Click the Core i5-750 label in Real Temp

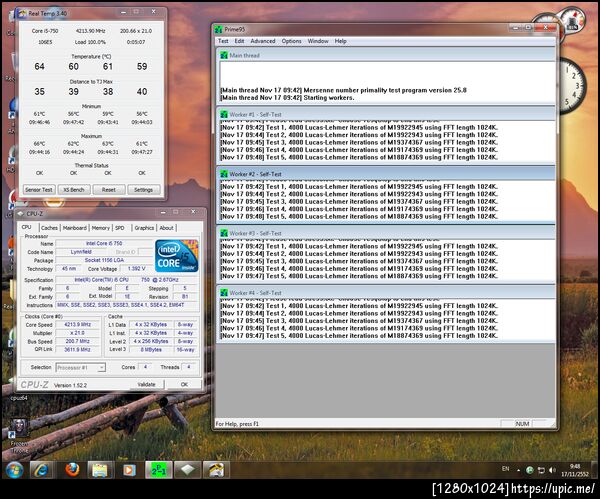pos(45,31)
